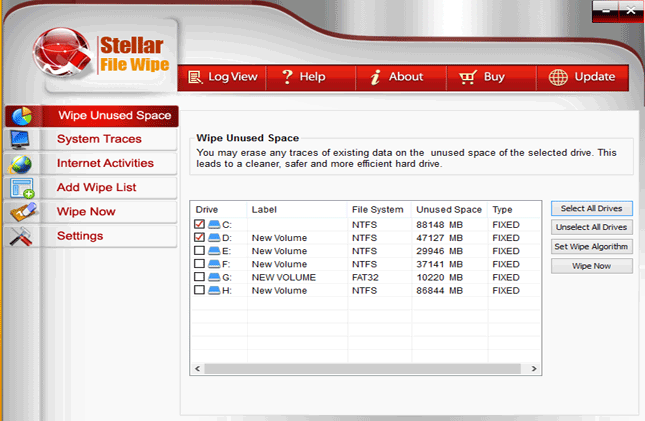Click the scrollbar left arrow

pyautogui.click(x=197, y=368)
